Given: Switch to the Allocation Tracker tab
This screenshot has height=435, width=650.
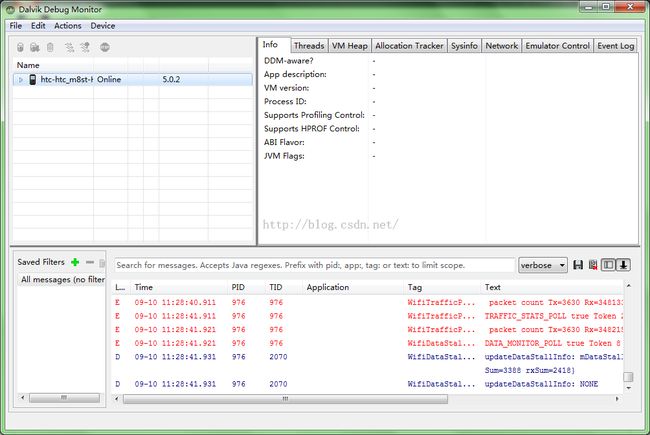Looking at the screenshot, I should [409, 46].
